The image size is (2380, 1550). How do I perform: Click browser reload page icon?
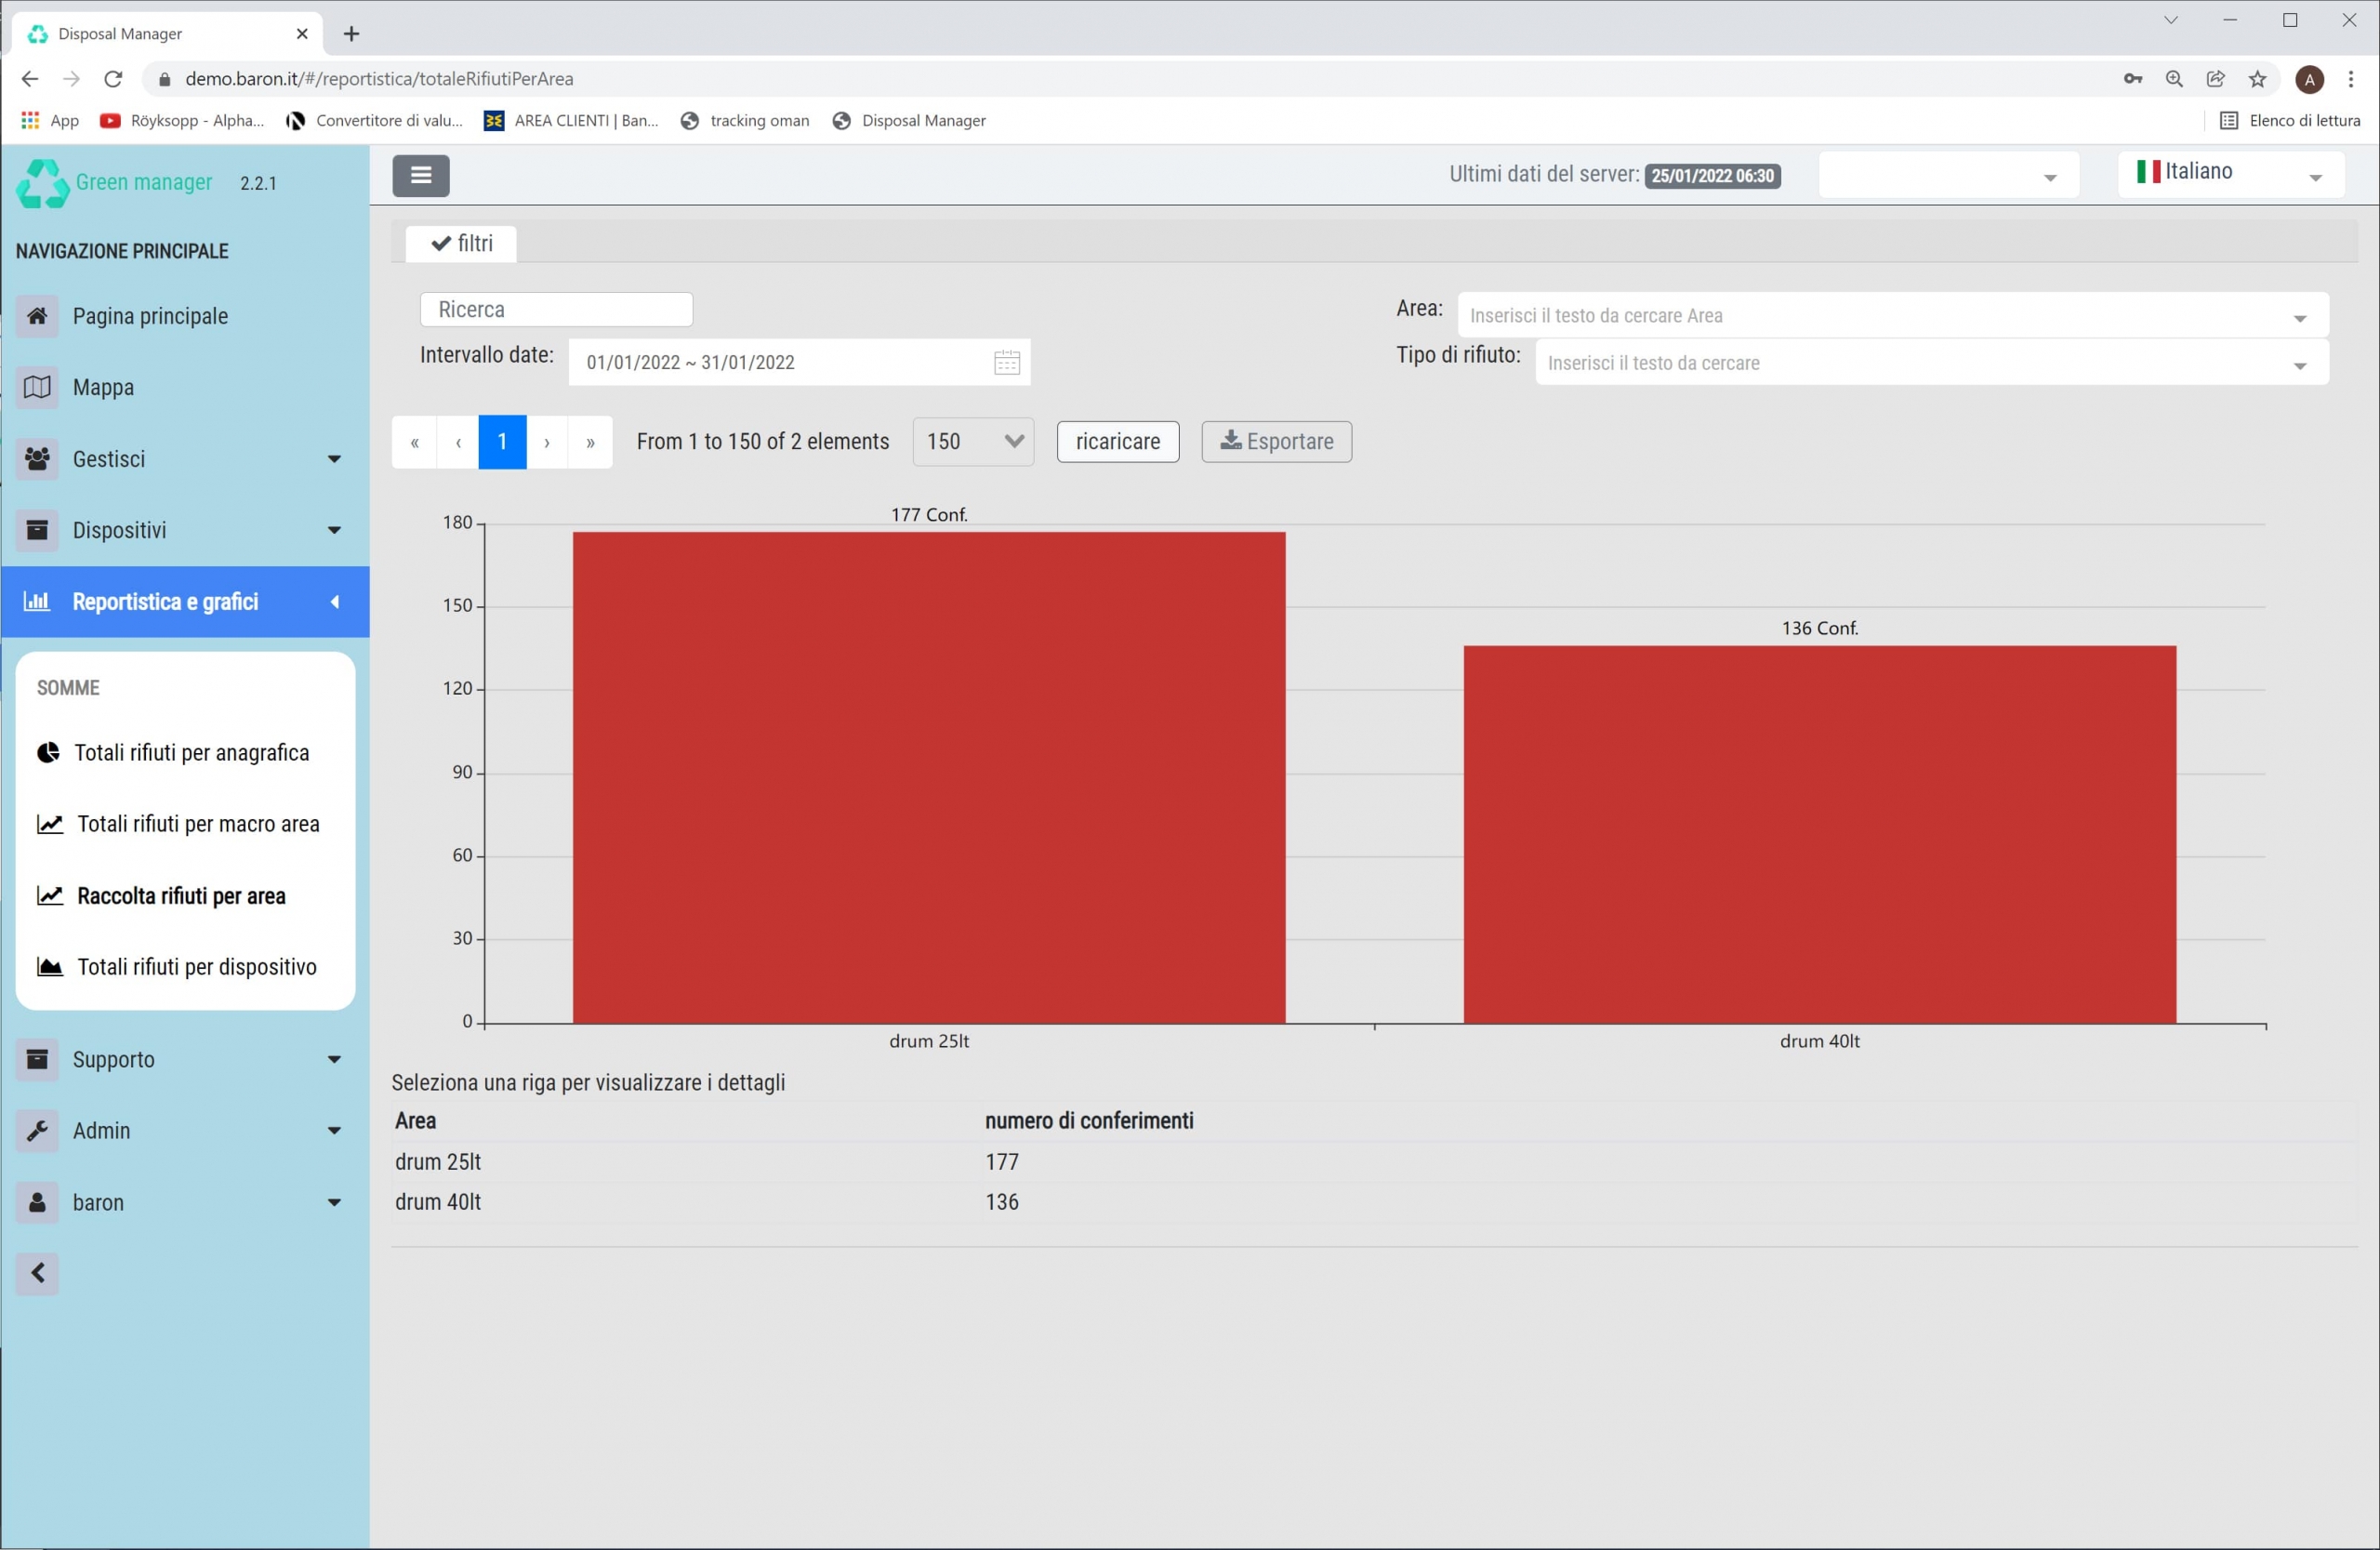click(x=113, y=79)
